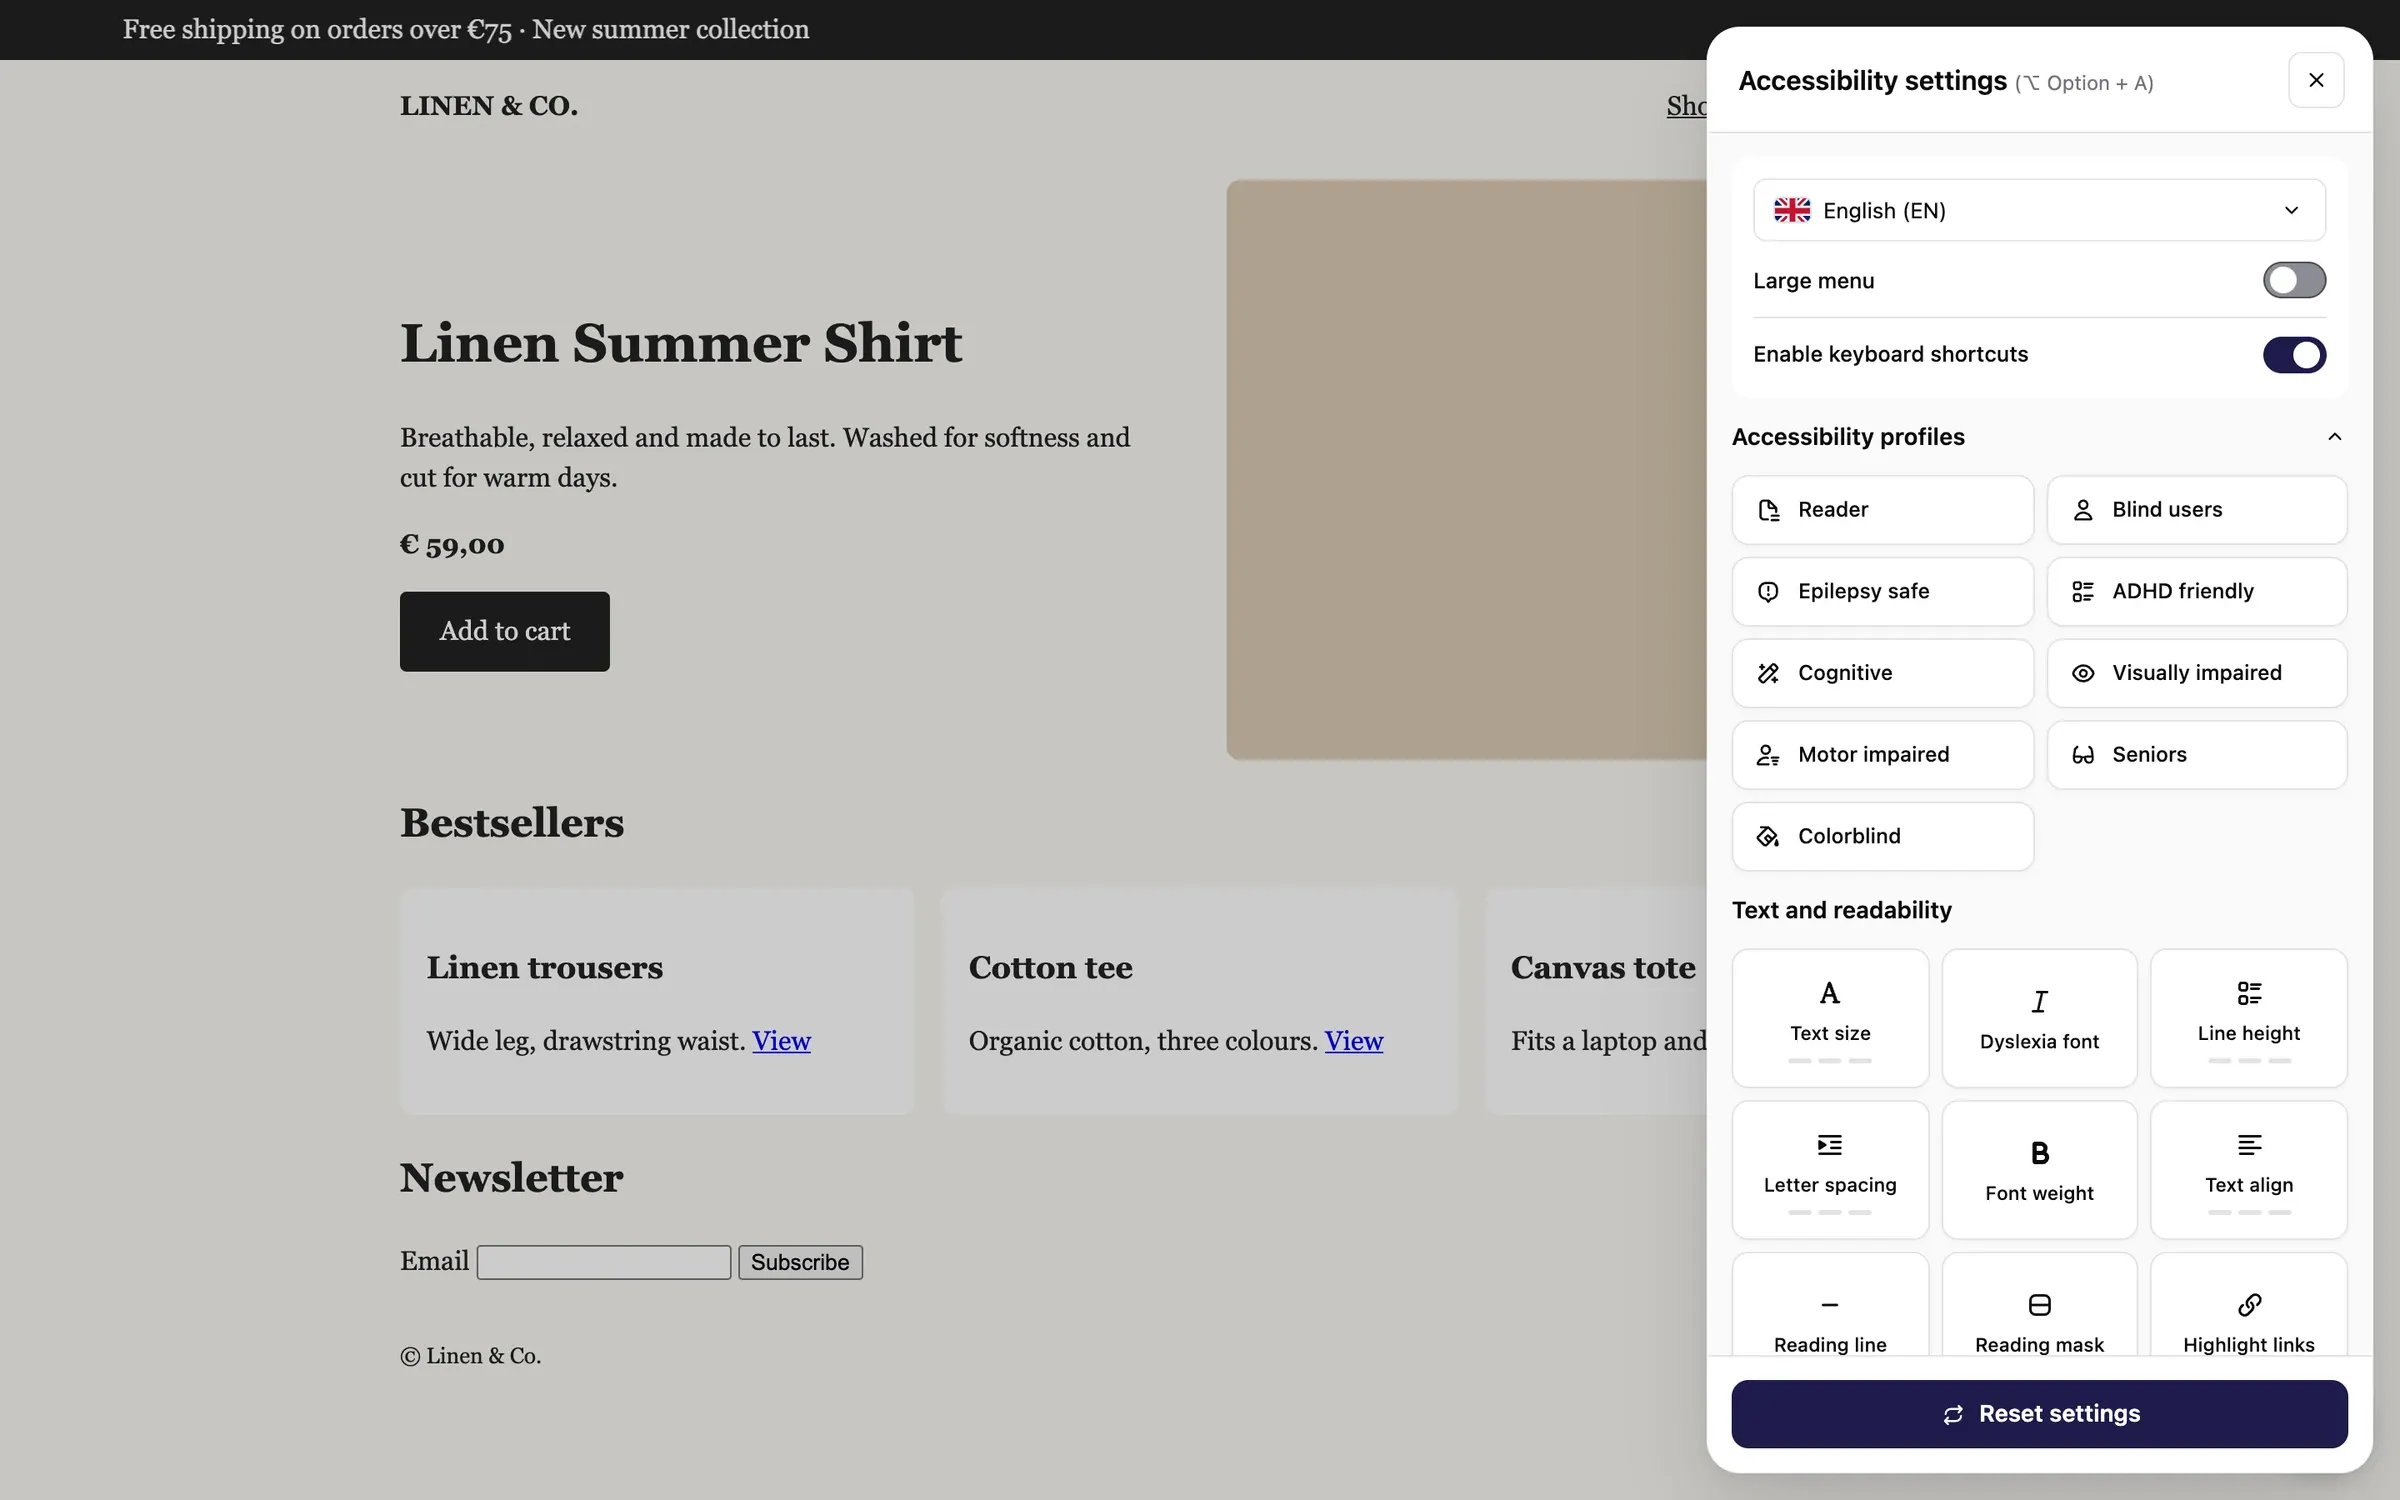Click the Reading line dash icon
Image resolution: width=2400 pixels, height=1500 pixels.
point(1830,1305)
